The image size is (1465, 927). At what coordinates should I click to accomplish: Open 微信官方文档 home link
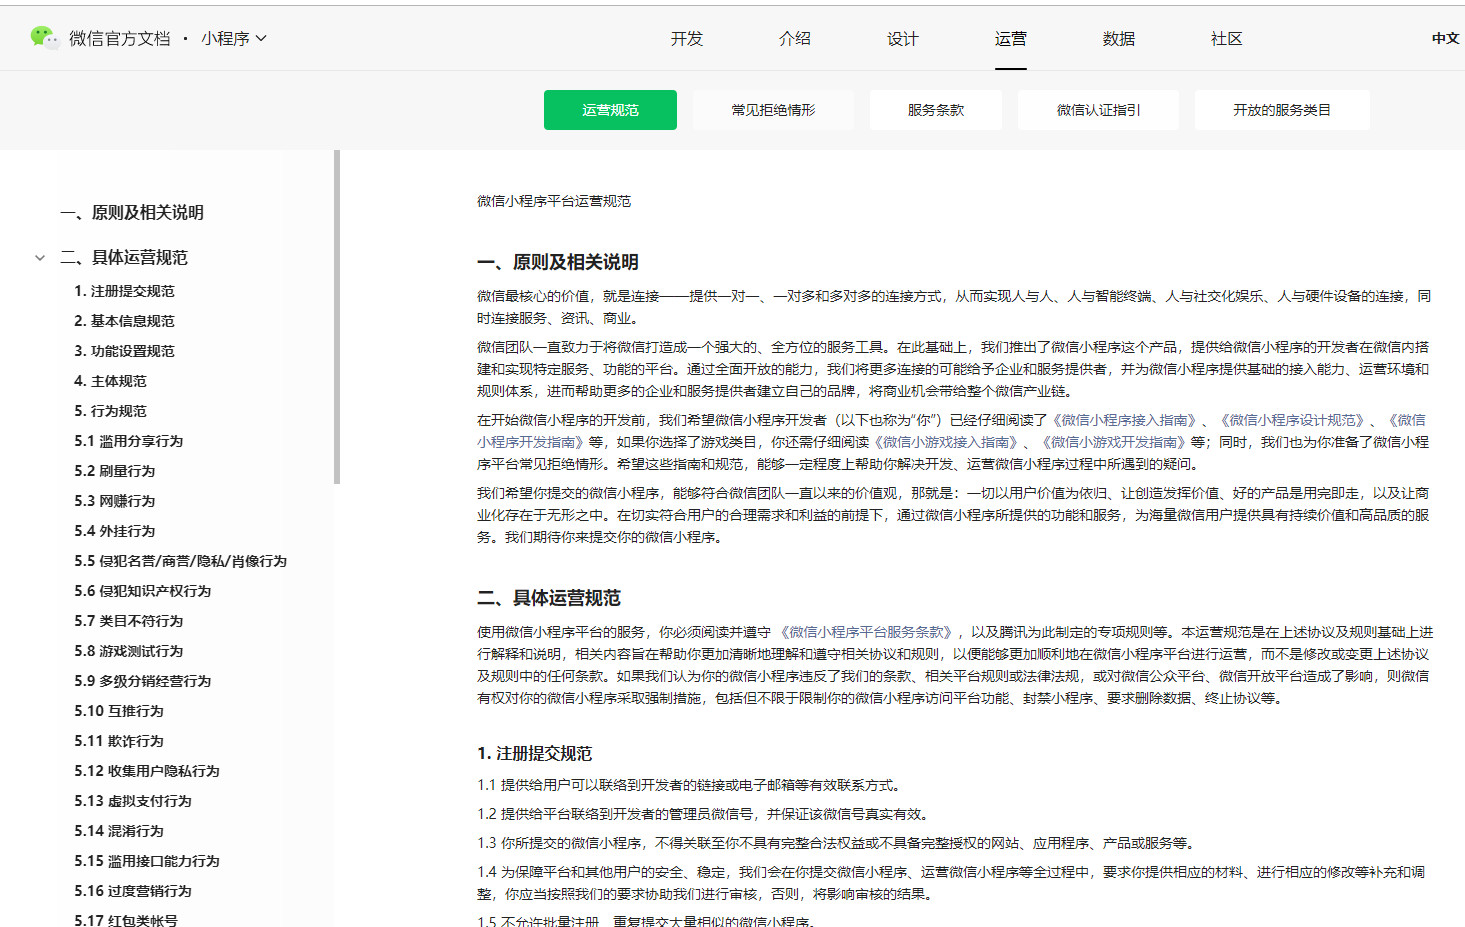pyautogui.click(x=120, y=38)
